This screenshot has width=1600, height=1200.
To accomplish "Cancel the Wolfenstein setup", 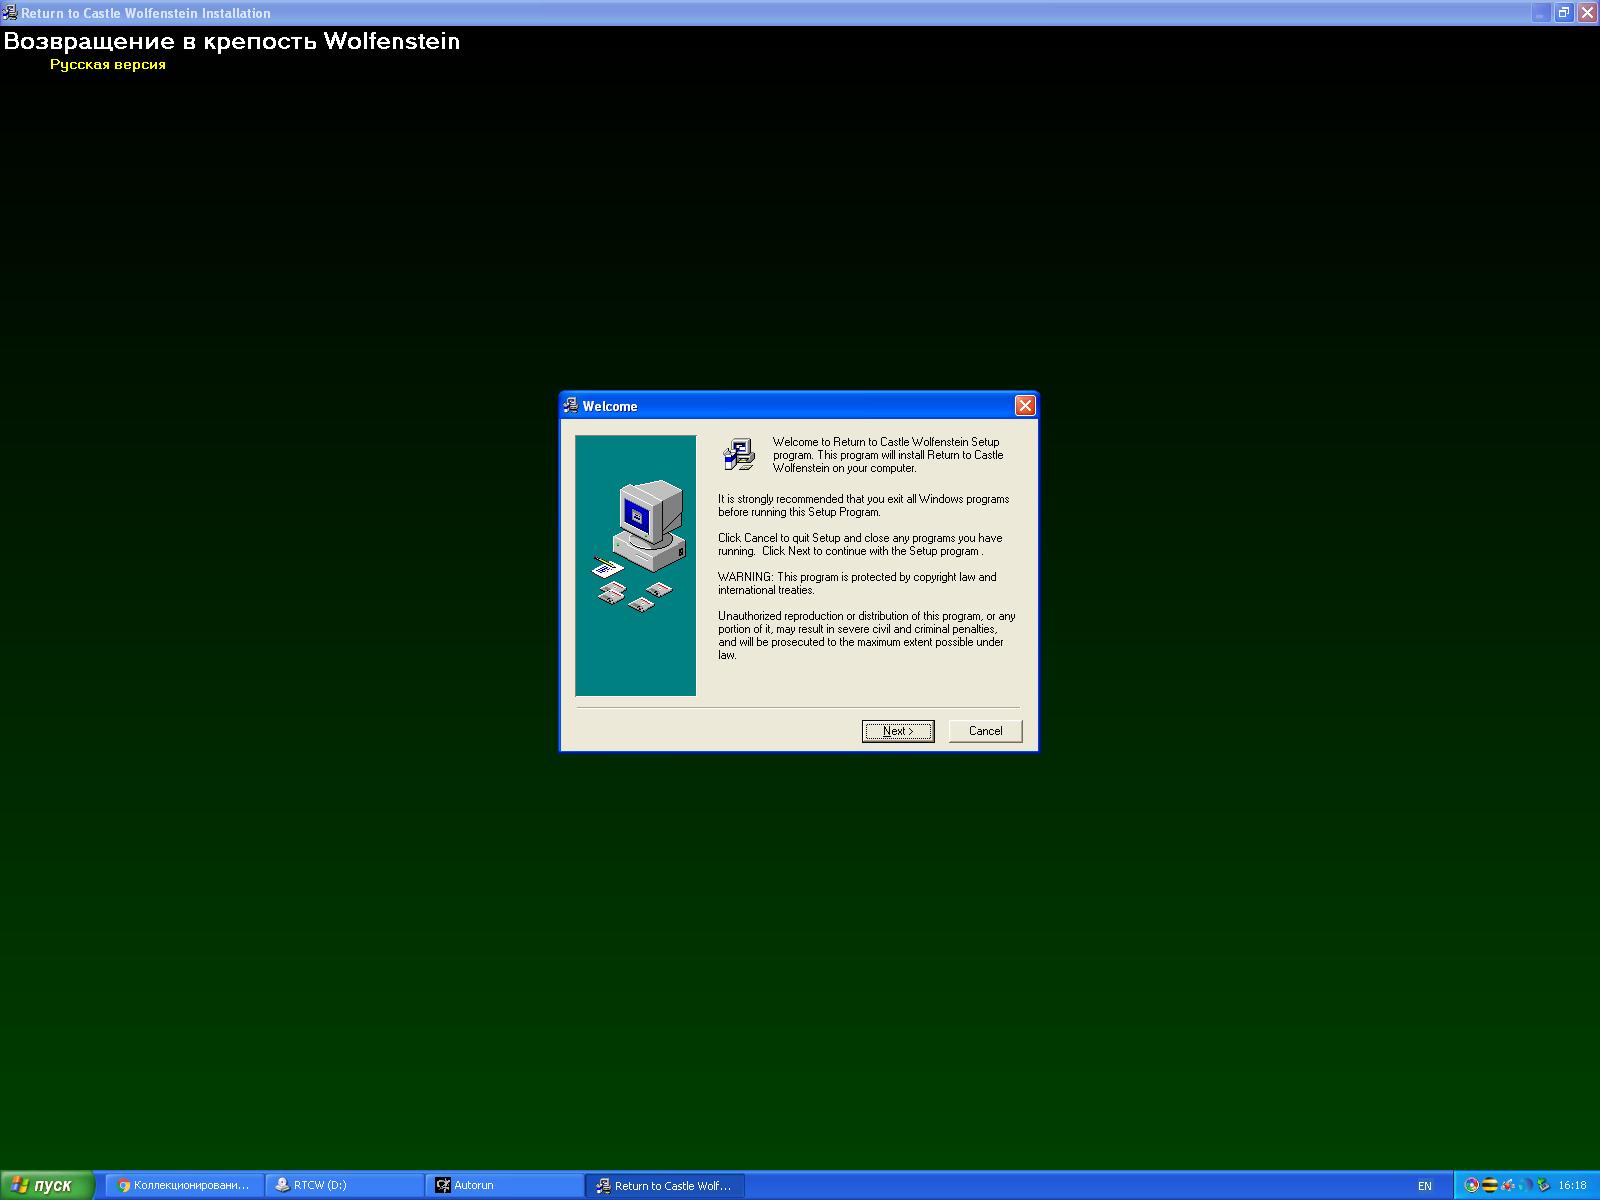I will click(985, 731).
